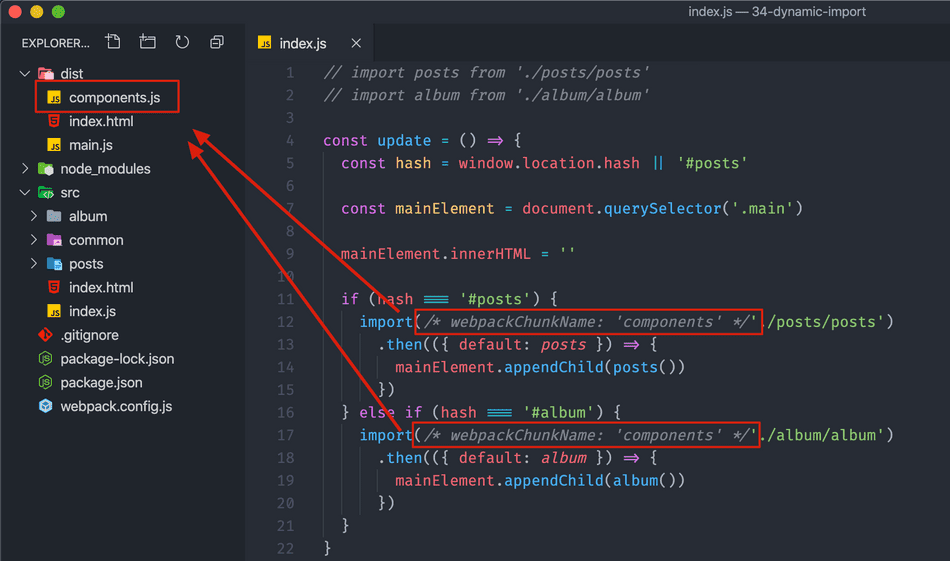The image size is (950, 561).
Task: Expand the posts folder
Action: pos(34,264)
